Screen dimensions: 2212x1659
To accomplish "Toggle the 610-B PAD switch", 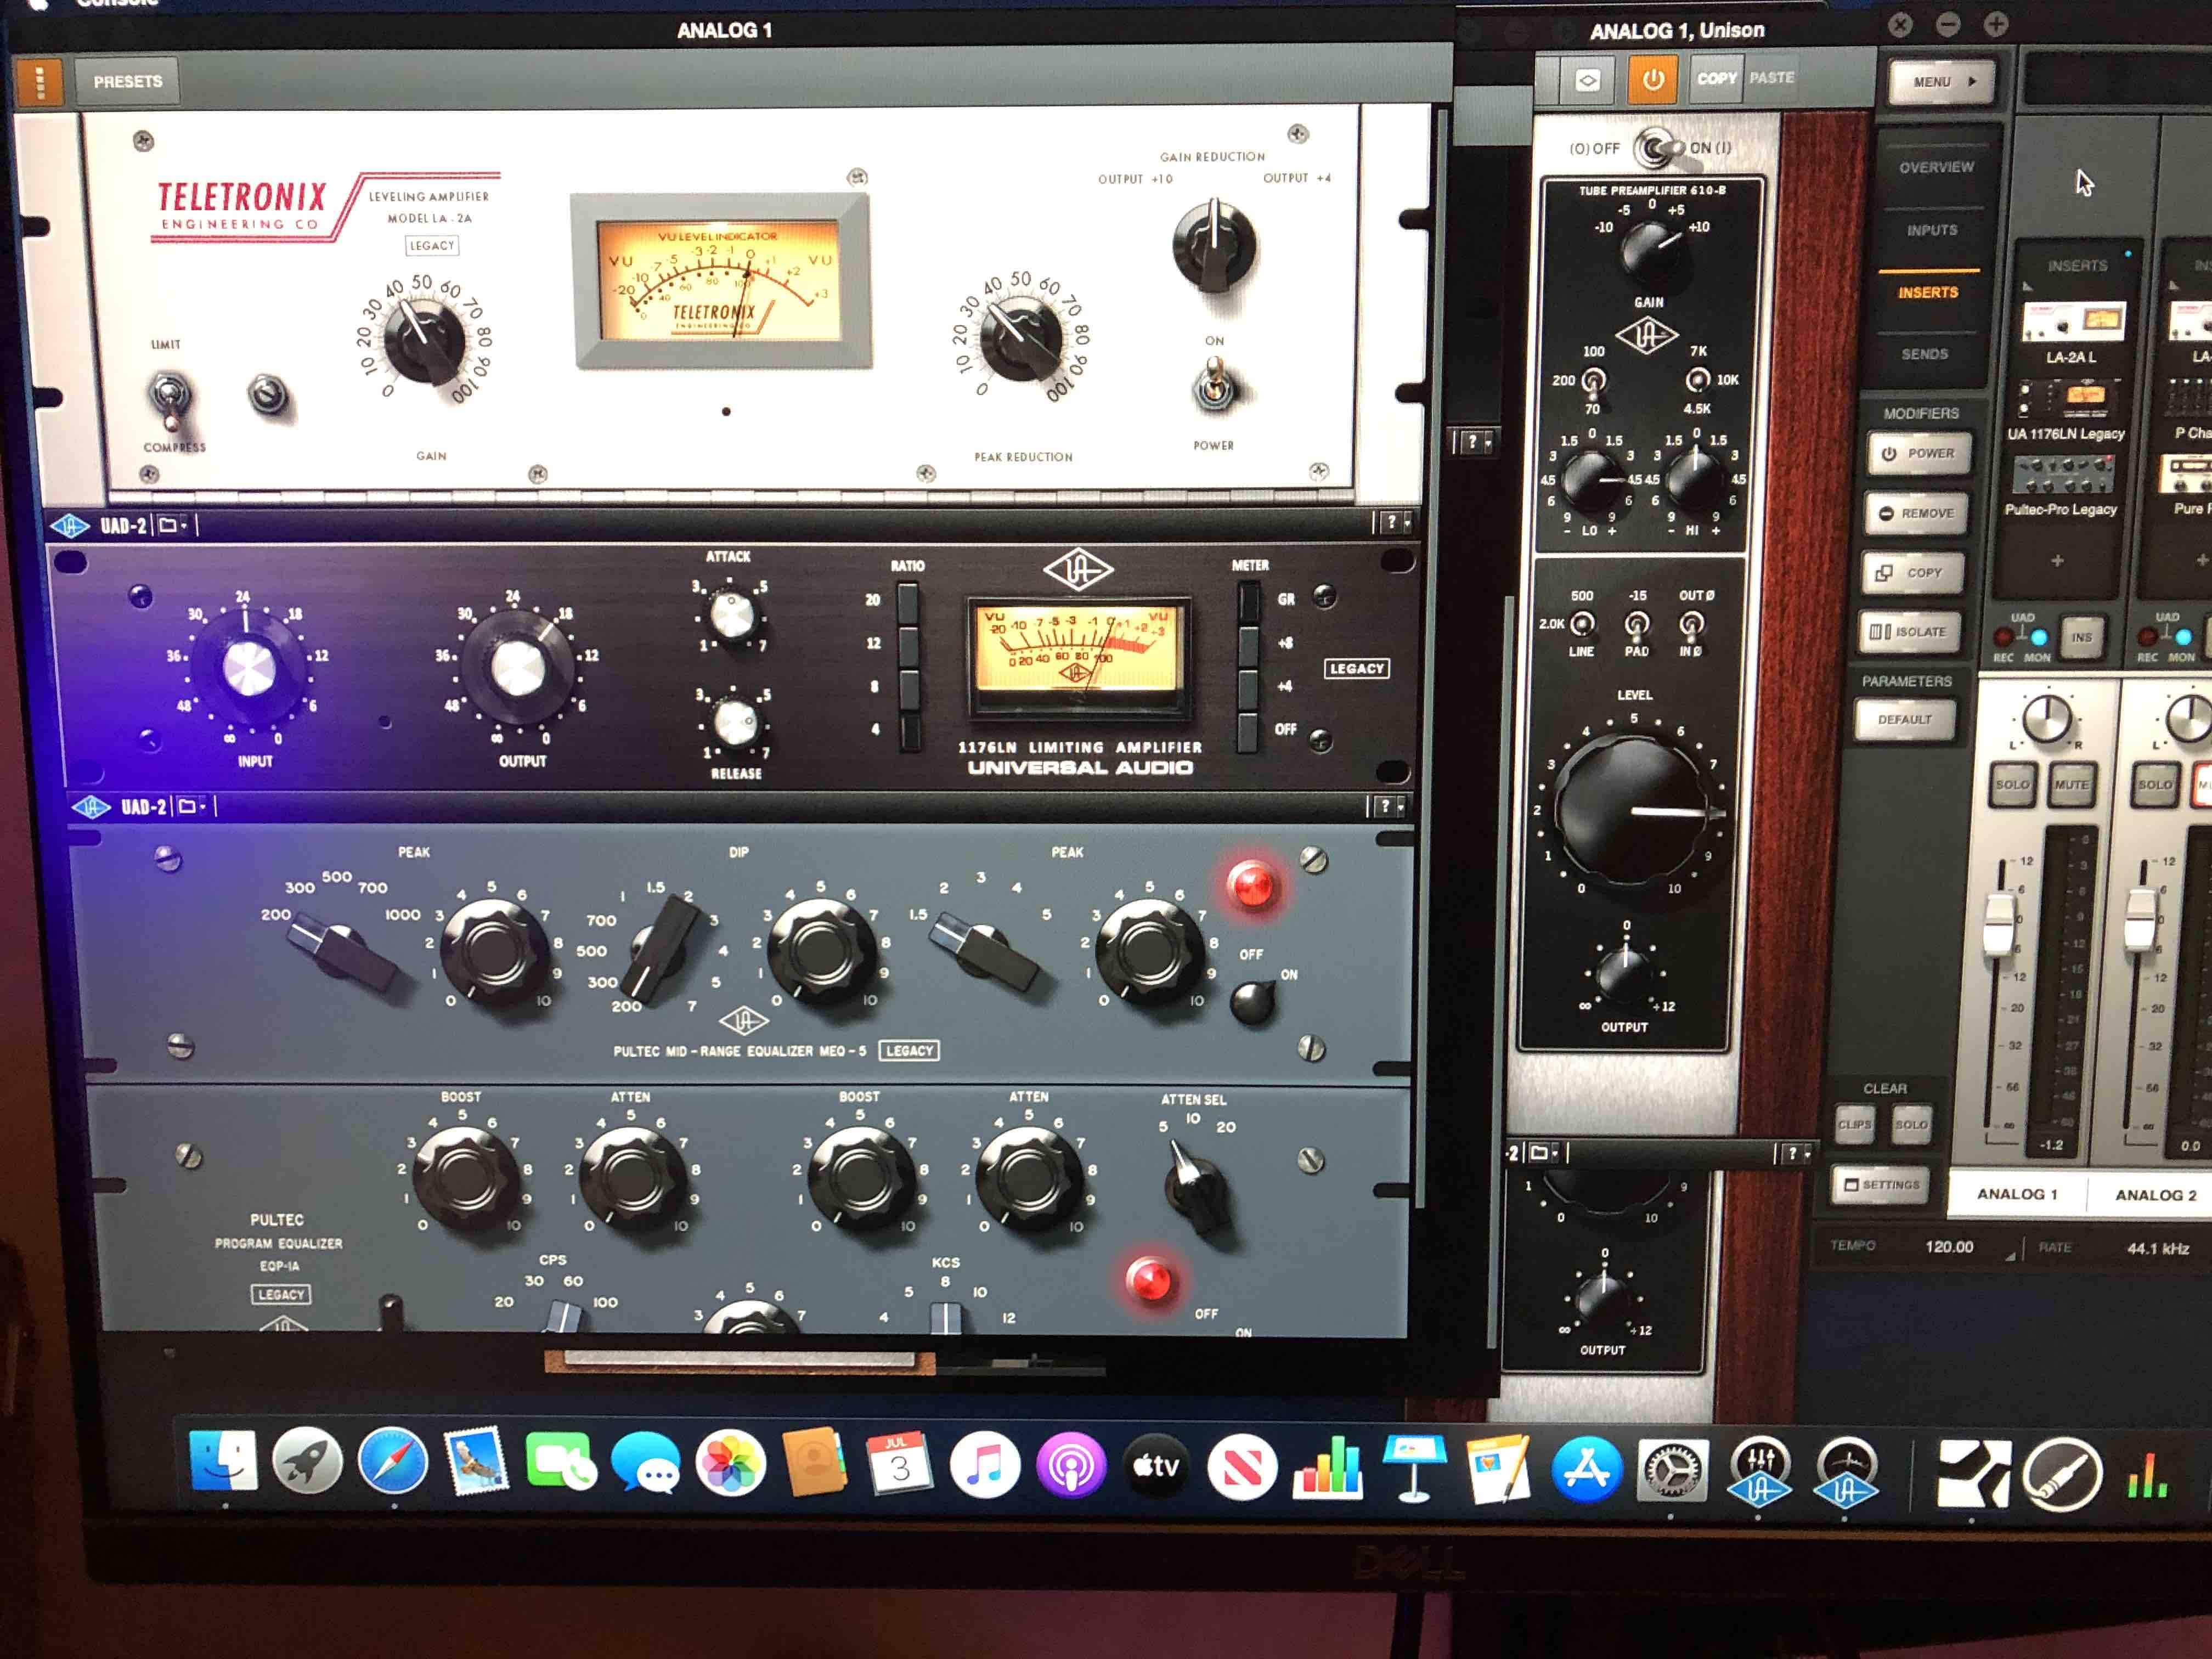I will point(1636,625).
